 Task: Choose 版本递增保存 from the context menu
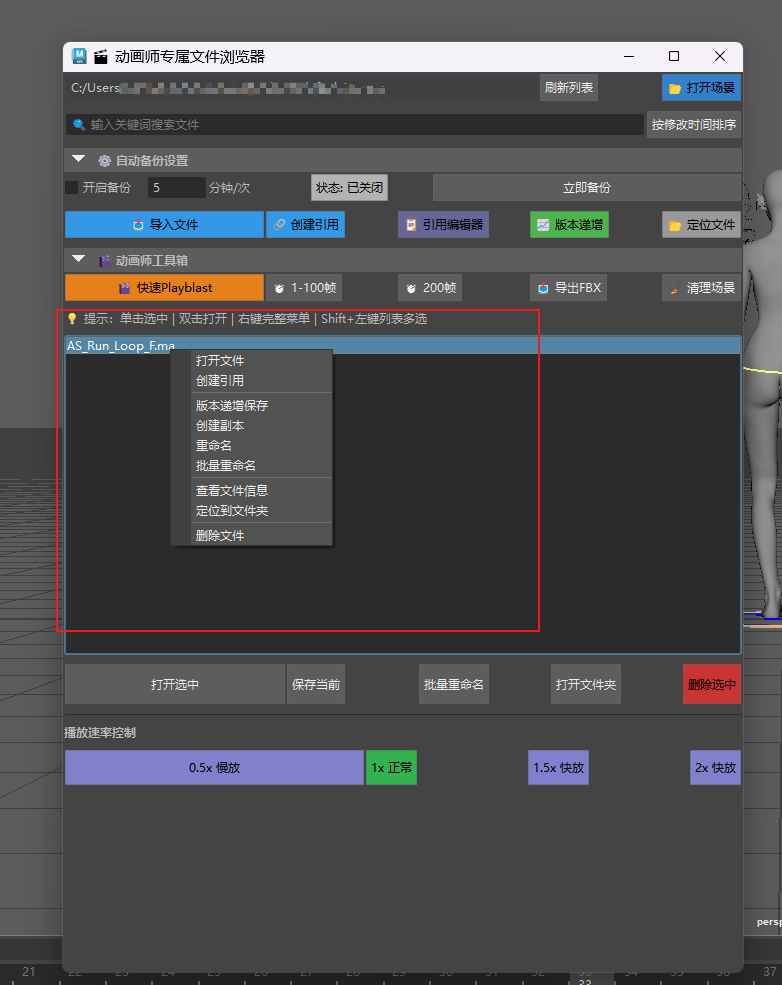coord(232,406)
